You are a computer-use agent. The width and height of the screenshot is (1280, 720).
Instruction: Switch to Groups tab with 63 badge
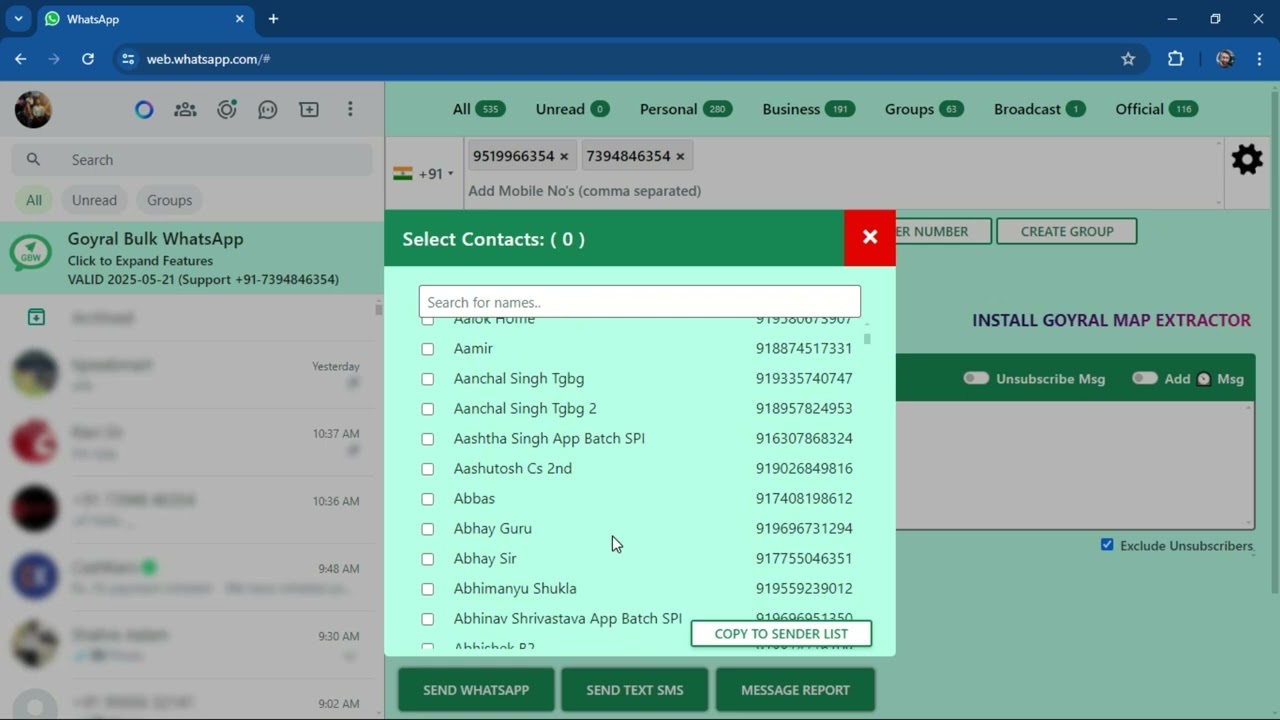point(924,109)
